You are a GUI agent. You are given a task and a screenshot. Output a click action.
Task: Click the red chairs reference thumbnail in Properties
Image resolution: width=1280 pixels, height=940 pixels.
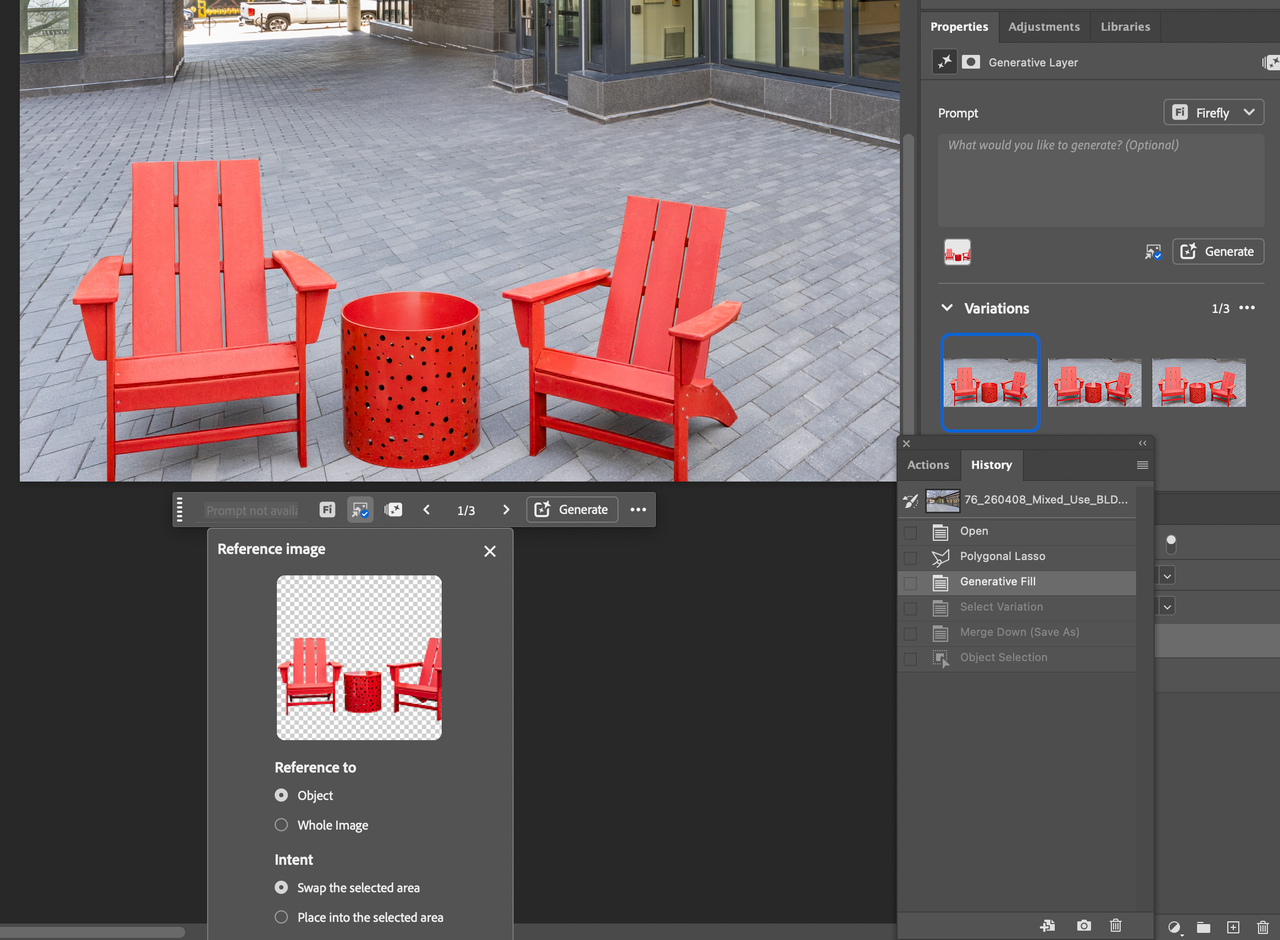coord(957,252)
